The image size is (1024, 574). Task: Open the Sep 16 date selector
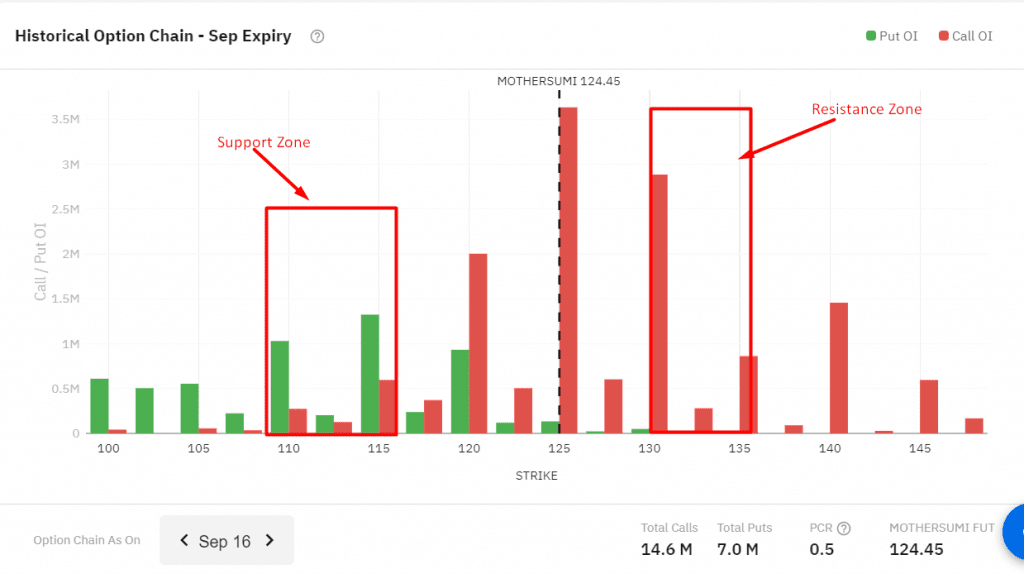click(x=227, y=540)
